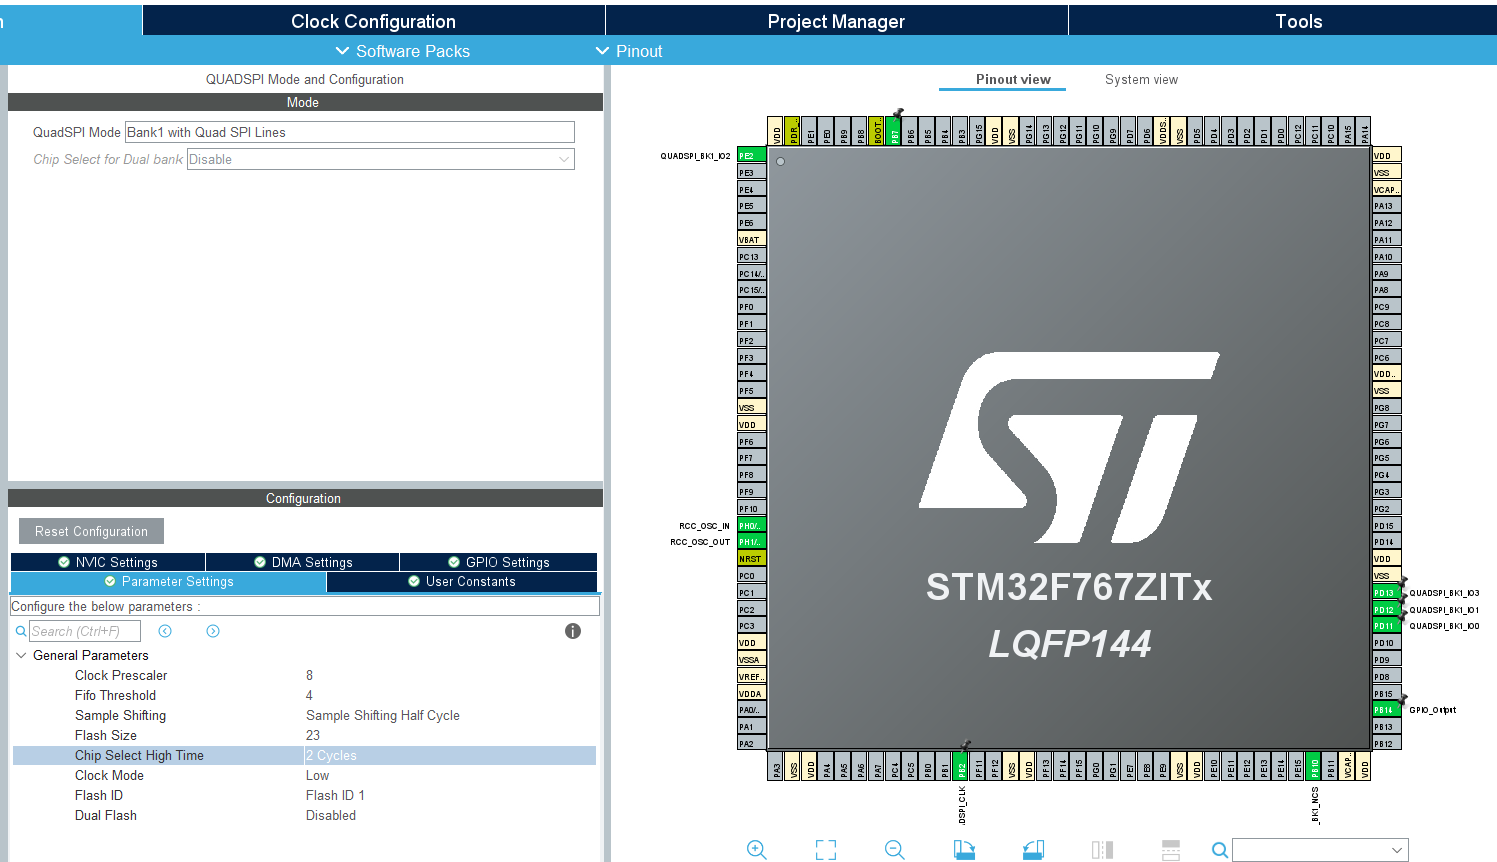The height and width of the screenshot is (862, 1497).
Task: Rotate the chip view counterclockwise
Action: coord(1032,848)
